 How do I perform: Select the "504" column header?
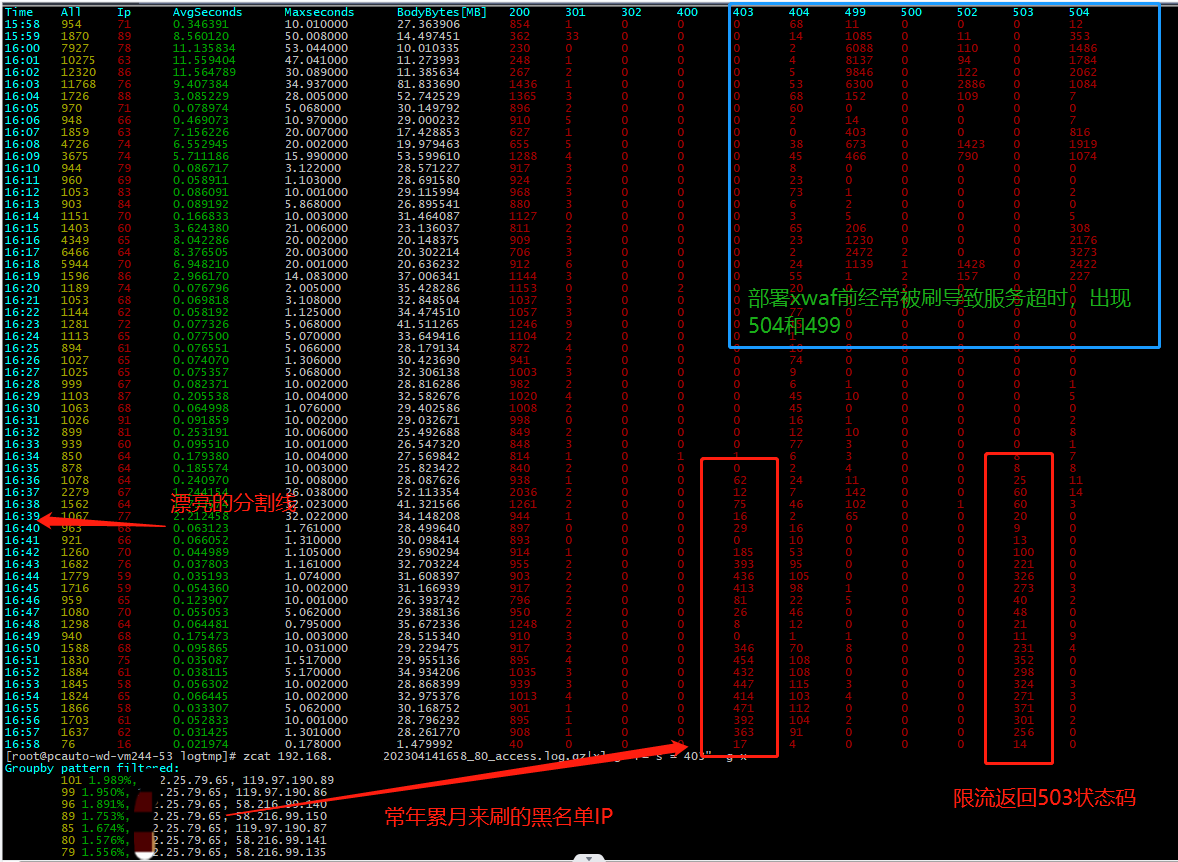pos(1080,12)
